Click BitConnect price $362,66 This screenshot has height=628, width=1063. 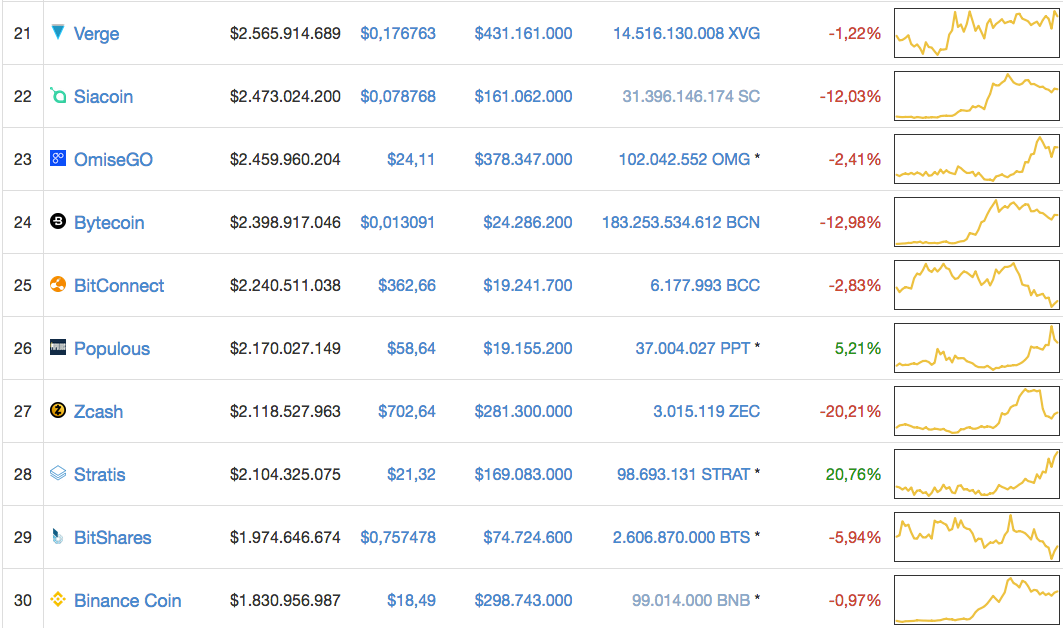click(407, 286)
